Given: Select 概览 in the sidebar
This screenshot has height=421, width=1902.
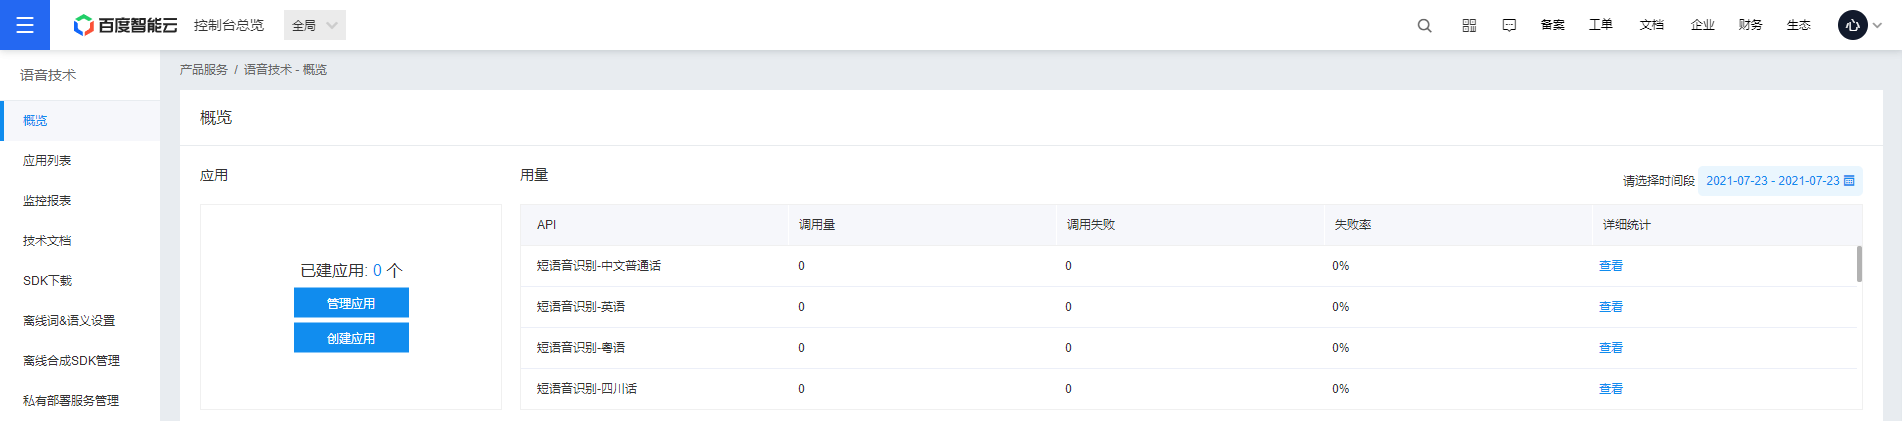Looking at the screenshot, I should point(80,120).
